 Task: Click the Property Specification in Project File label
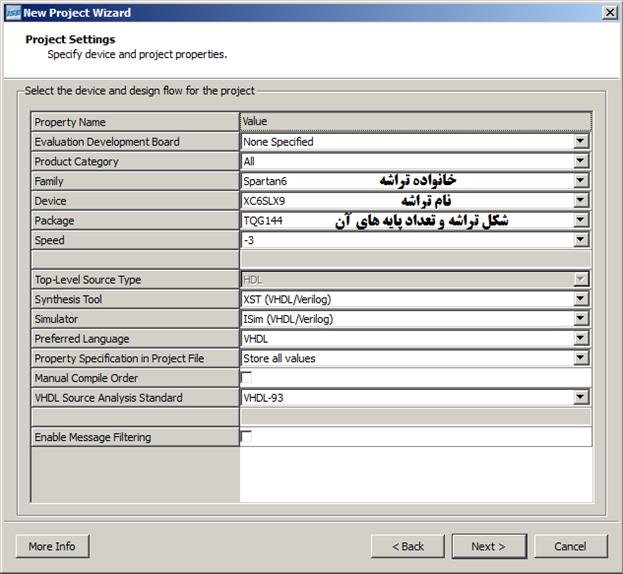pos(119,358)
